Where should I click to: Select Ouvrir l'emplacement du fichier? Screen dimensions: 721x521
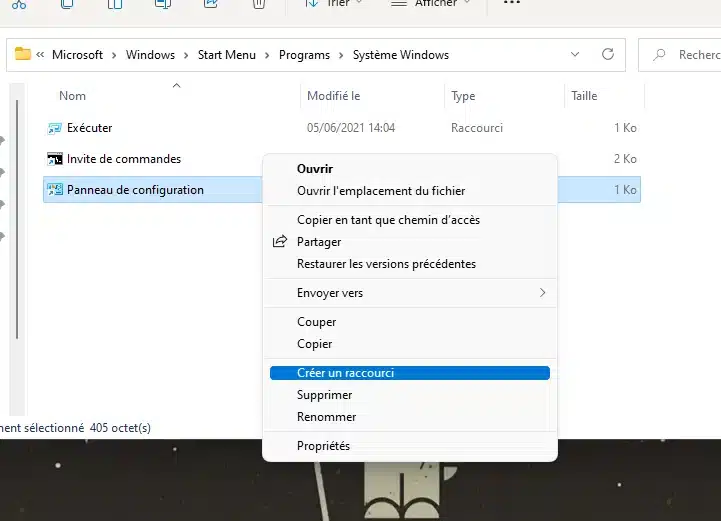tap(381, 191)
